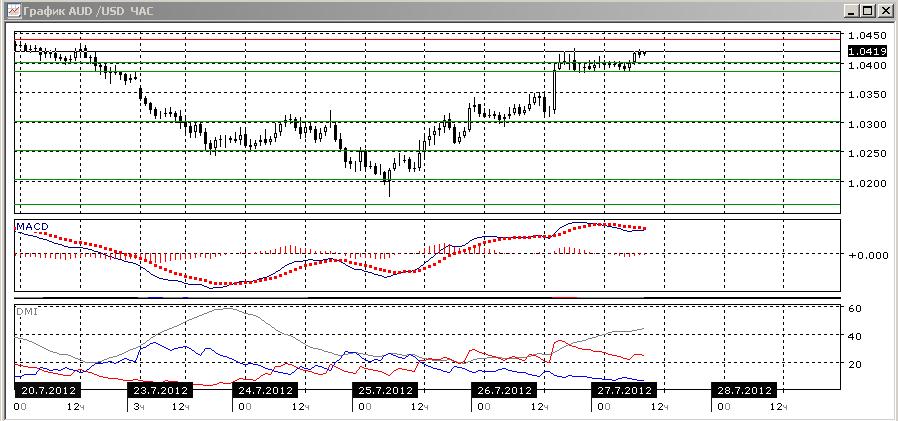Click the chart icon in the title bar
Screen dimensions: 898x421
click(x=15, y=10)
